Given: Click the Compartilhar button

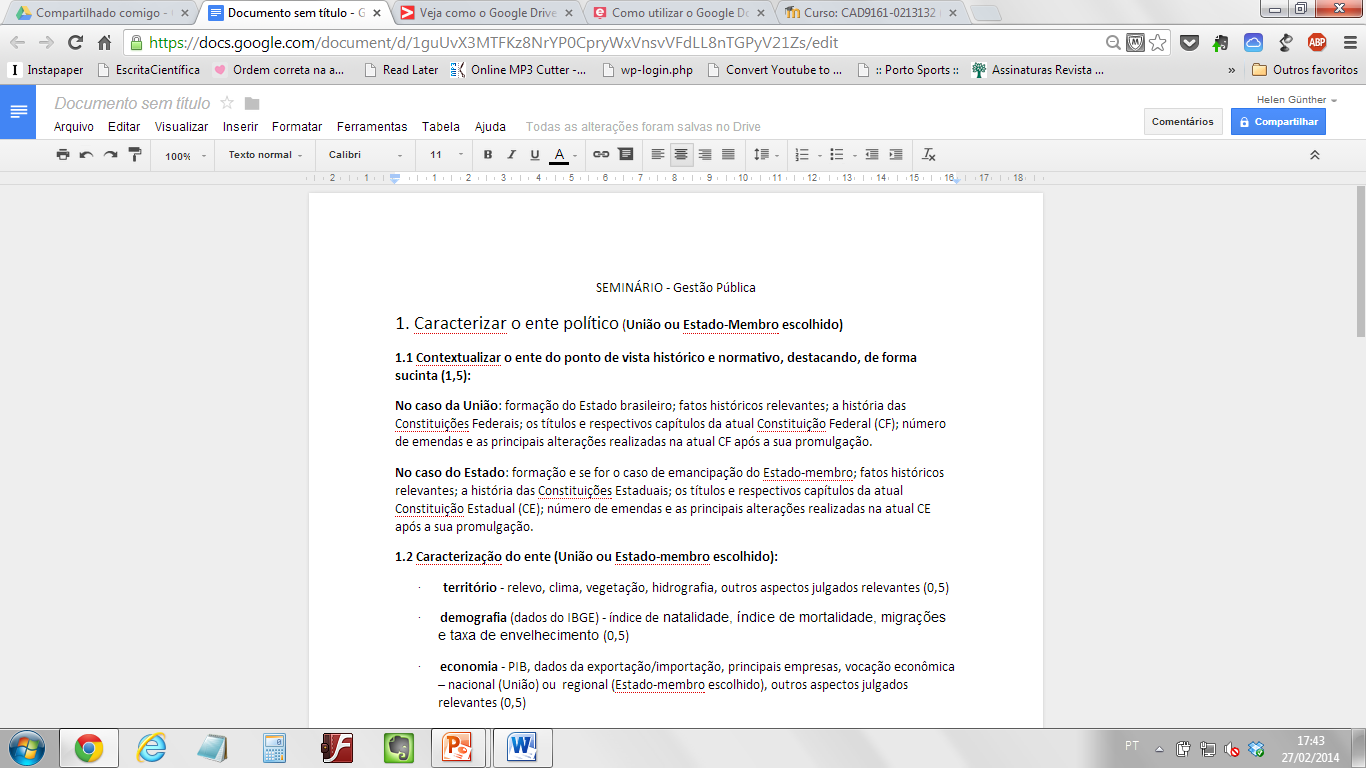Looking at the screenshot, I should tap(1278, 121).
